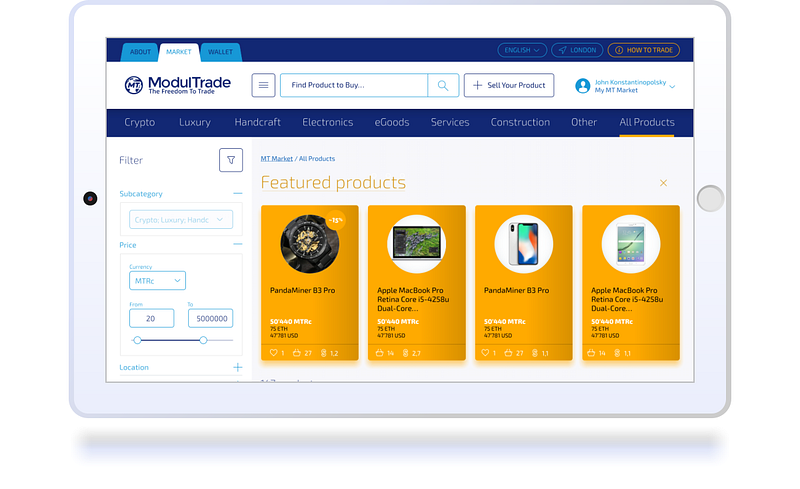This screenshot has height=489, width=800.
Task: Click the rating icon showing 2,7
Action: 406,353
